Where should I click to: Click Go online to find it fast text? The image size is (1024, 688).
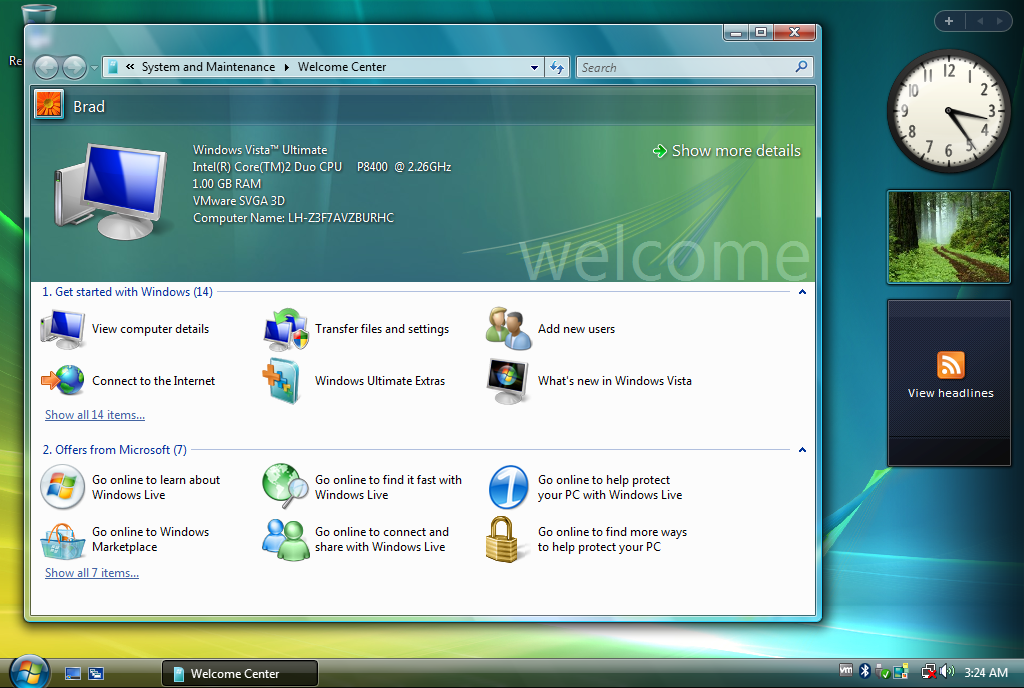(388, 487)
